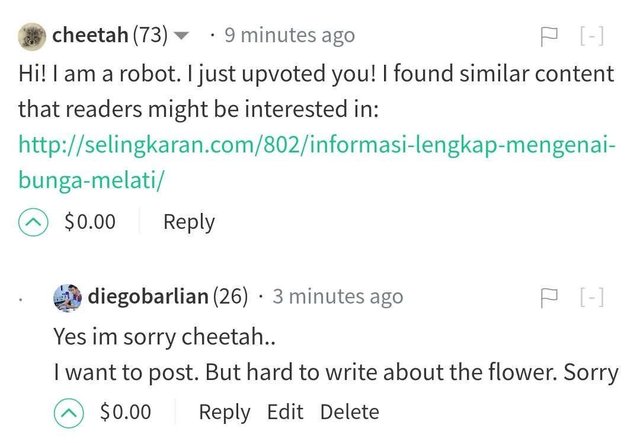Open dropdown next to cheetah's reputation

click(182, 37)
